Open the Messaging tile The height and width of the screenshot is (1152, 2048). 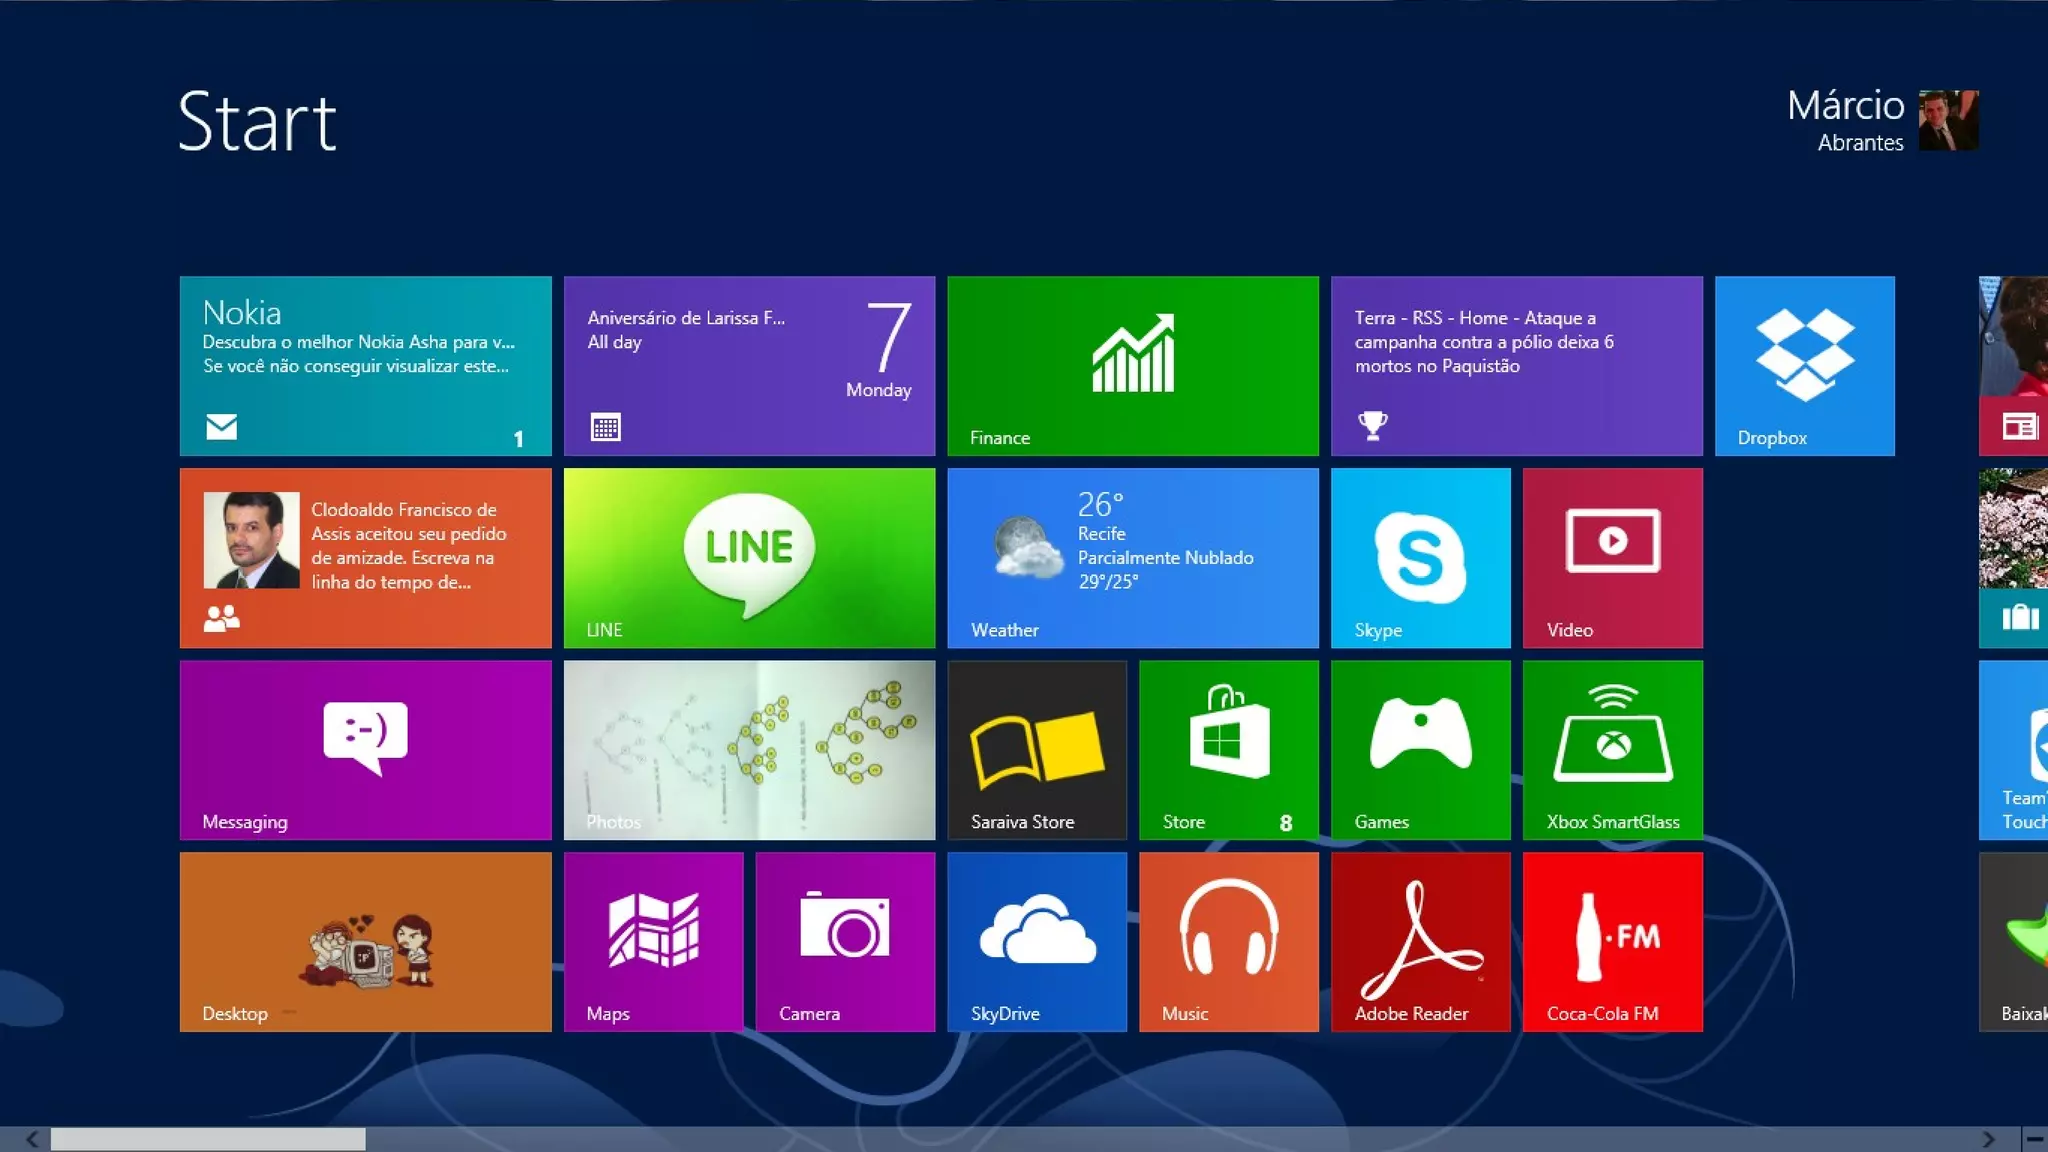tap(365, 749)
